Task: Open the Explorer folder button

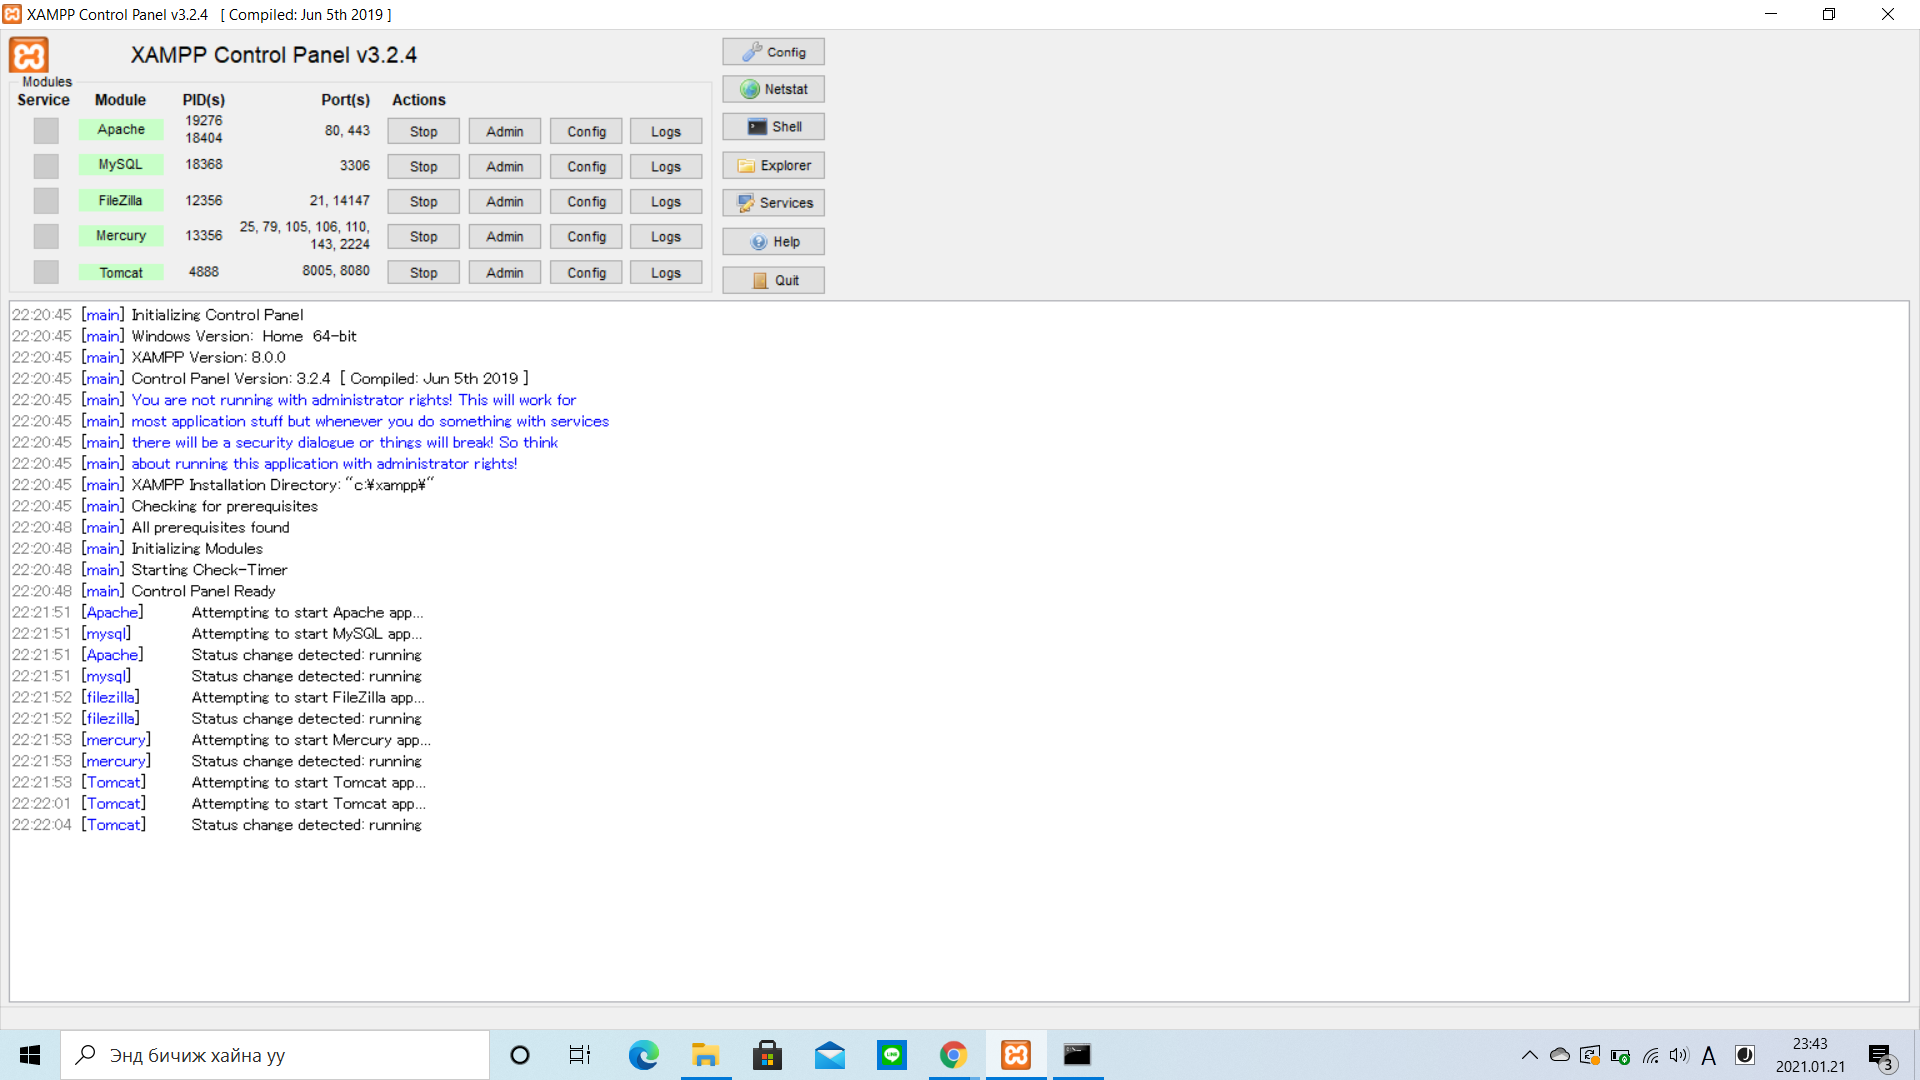Action: [773, 166]
